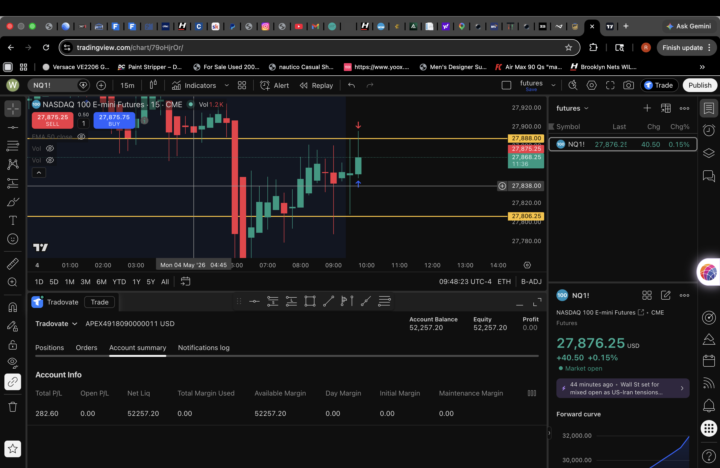
Task: Click the Trade button in top toolbar
Action: pos(658,85)
